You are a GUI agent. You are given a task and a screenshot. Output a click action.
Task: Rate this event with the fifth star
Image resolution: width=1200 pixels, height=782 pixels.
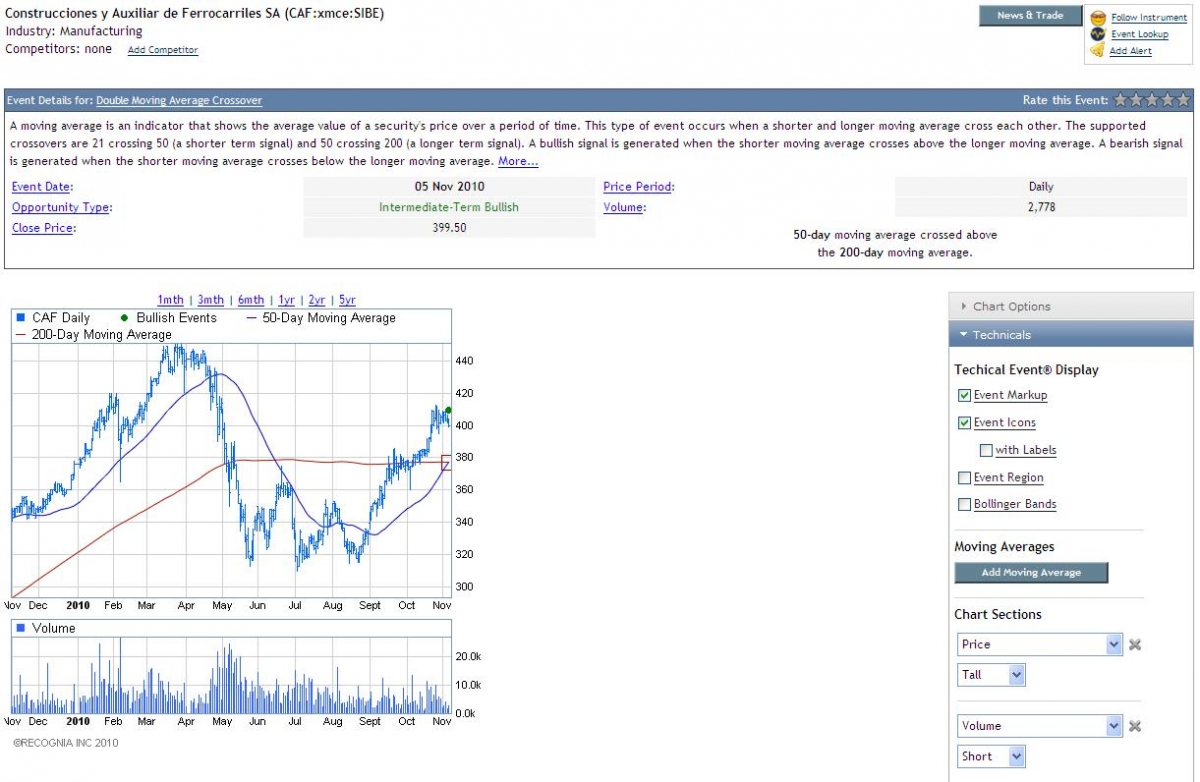[x=1184, y=100]
